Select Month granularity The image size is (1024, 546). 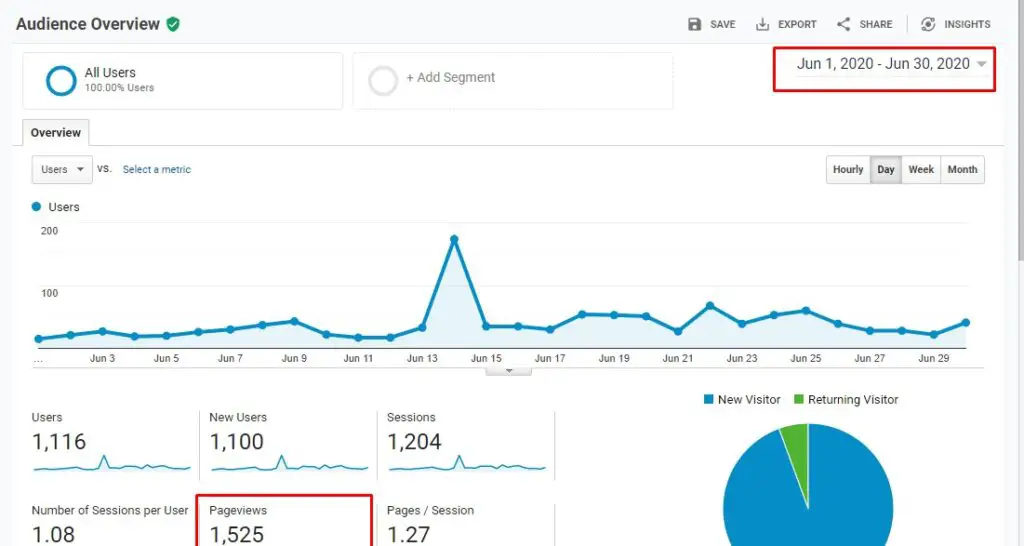click(x=963, y=169)
